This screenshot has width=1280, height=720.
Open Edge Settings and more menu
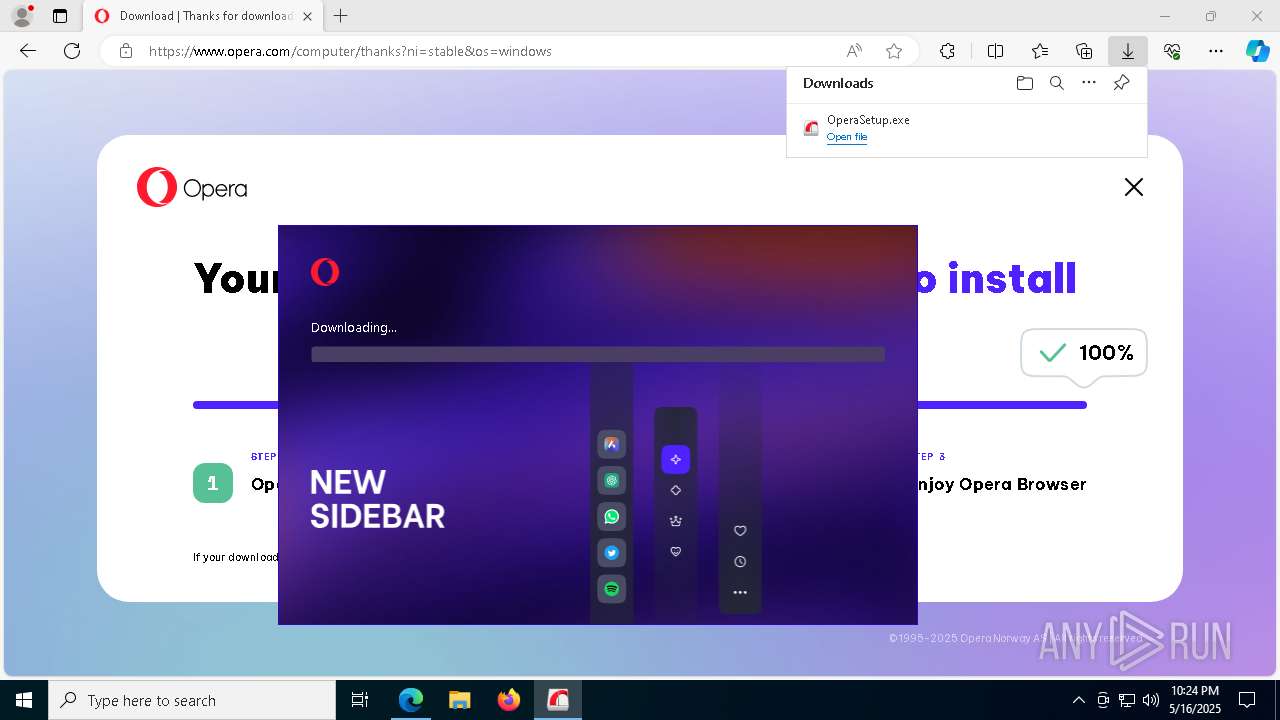(x=1216, y=51)
